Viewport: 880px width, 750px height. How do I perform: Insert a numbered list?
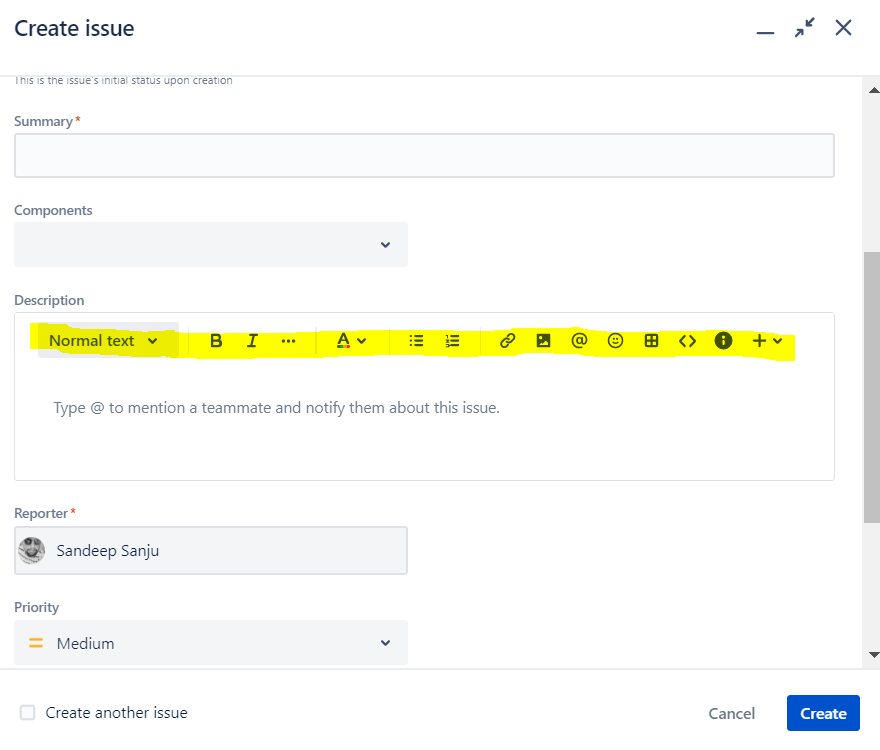pyautogui.click(x=452, y=341)
